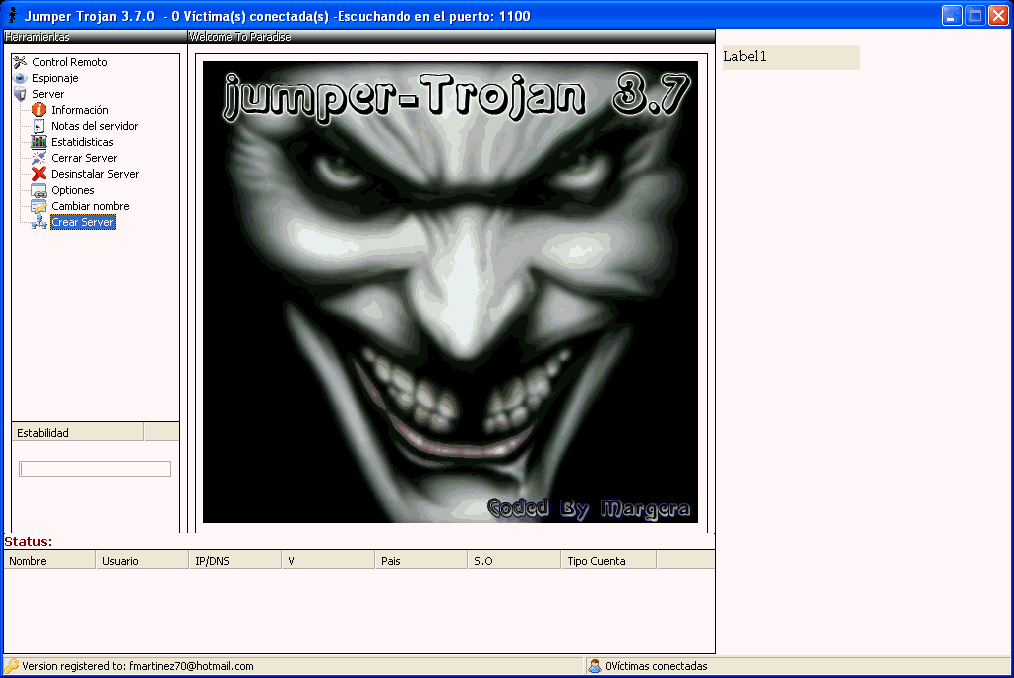Open Notas del servidor note icon

click(37, 126)
